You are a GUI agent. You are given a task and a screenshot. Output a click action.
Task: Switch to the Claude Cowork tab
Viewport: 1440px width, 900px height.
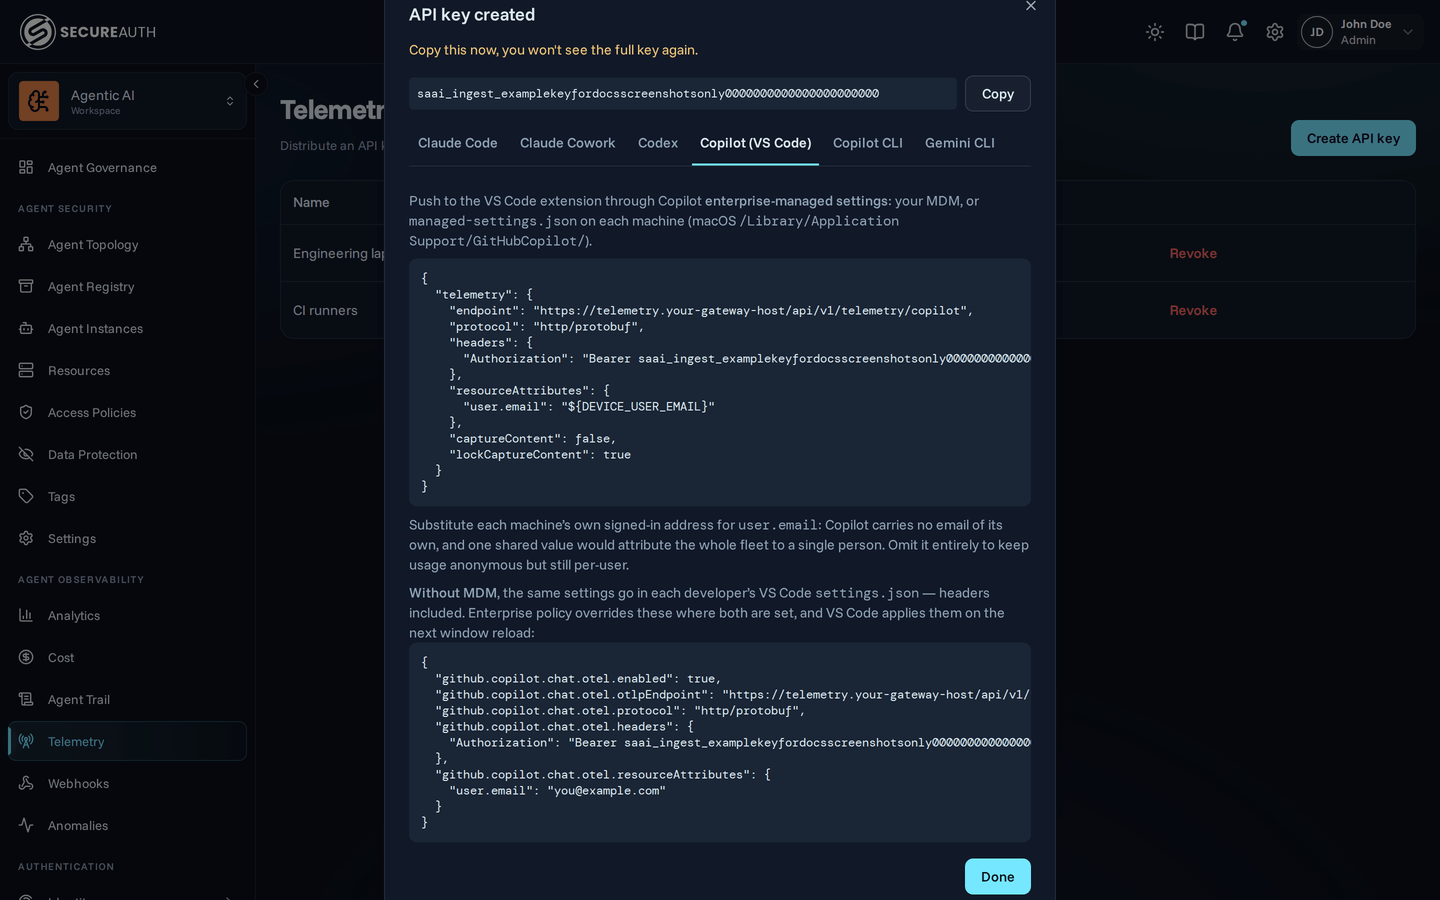567,143
